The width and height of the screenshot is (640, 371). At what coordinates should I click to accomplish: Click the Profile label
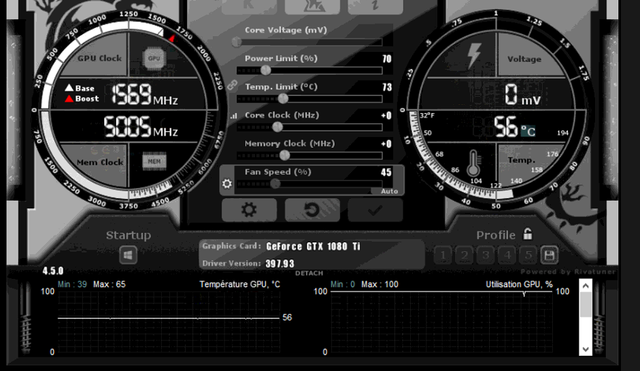coord(496,235)
